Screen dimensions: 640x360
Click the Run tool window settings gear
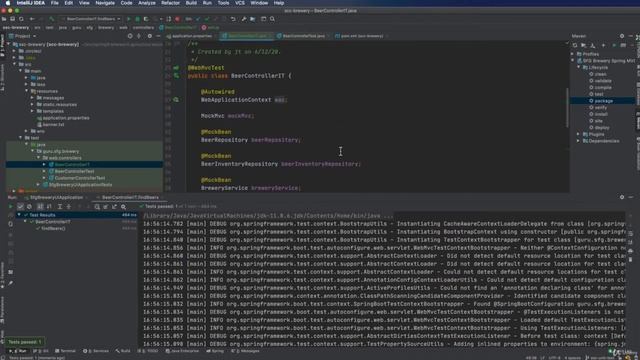[x=622, y=197]
